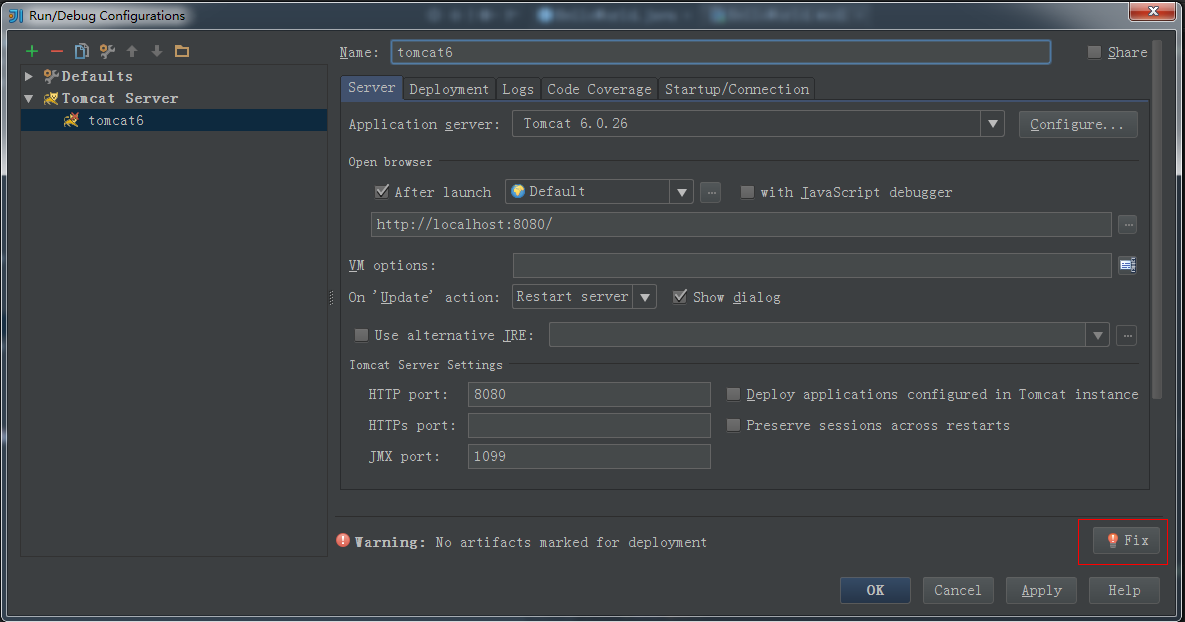This screenshot has height=622, width=1185.
Task: Open edit defaults wrench icon
Action: (107, 51)
